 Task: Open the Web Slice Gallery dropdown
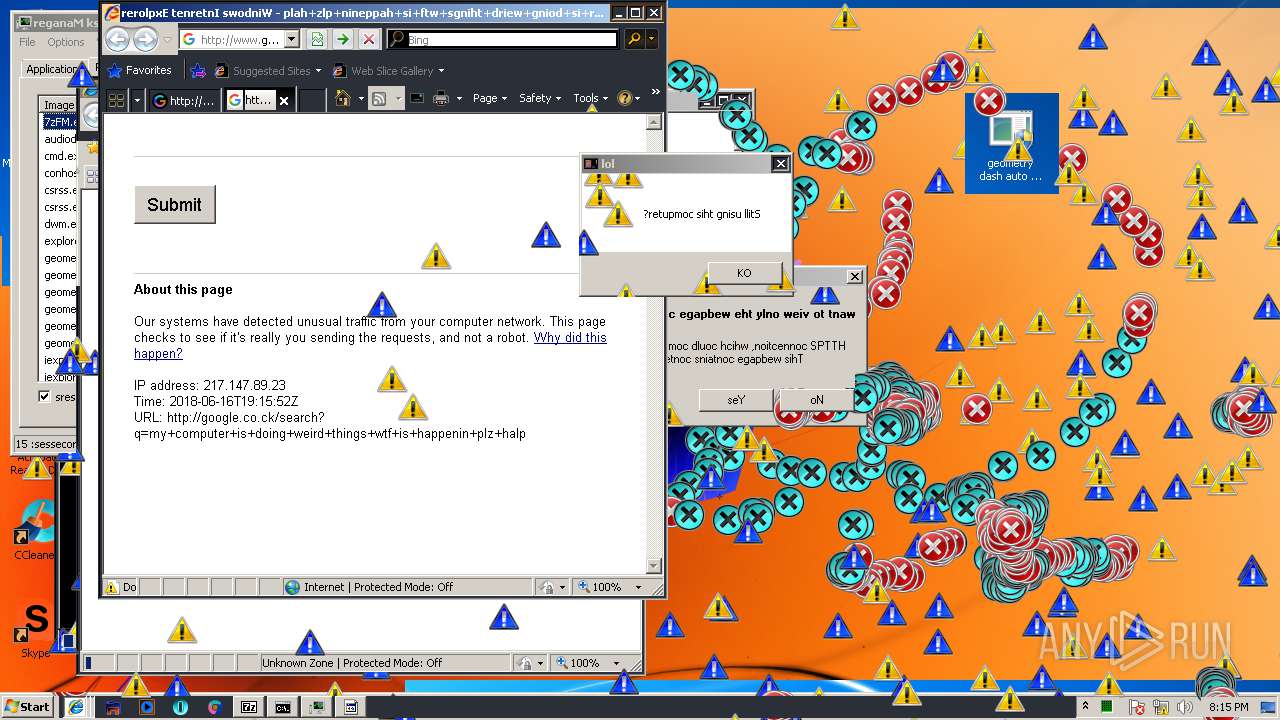(441, 71)
